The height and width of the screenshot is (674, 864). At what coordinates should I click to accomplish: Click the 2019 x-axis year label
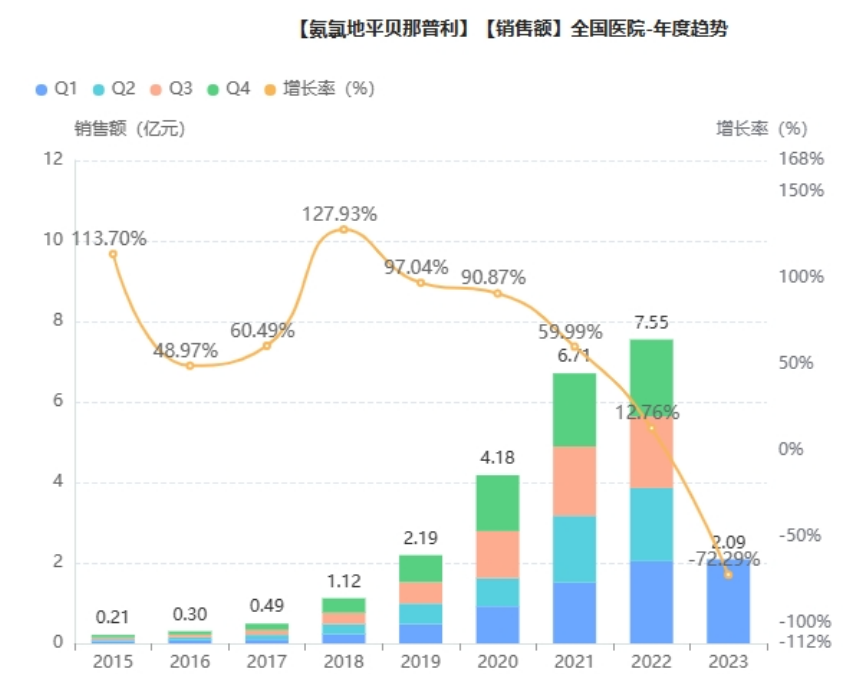[x=420, y=661]
